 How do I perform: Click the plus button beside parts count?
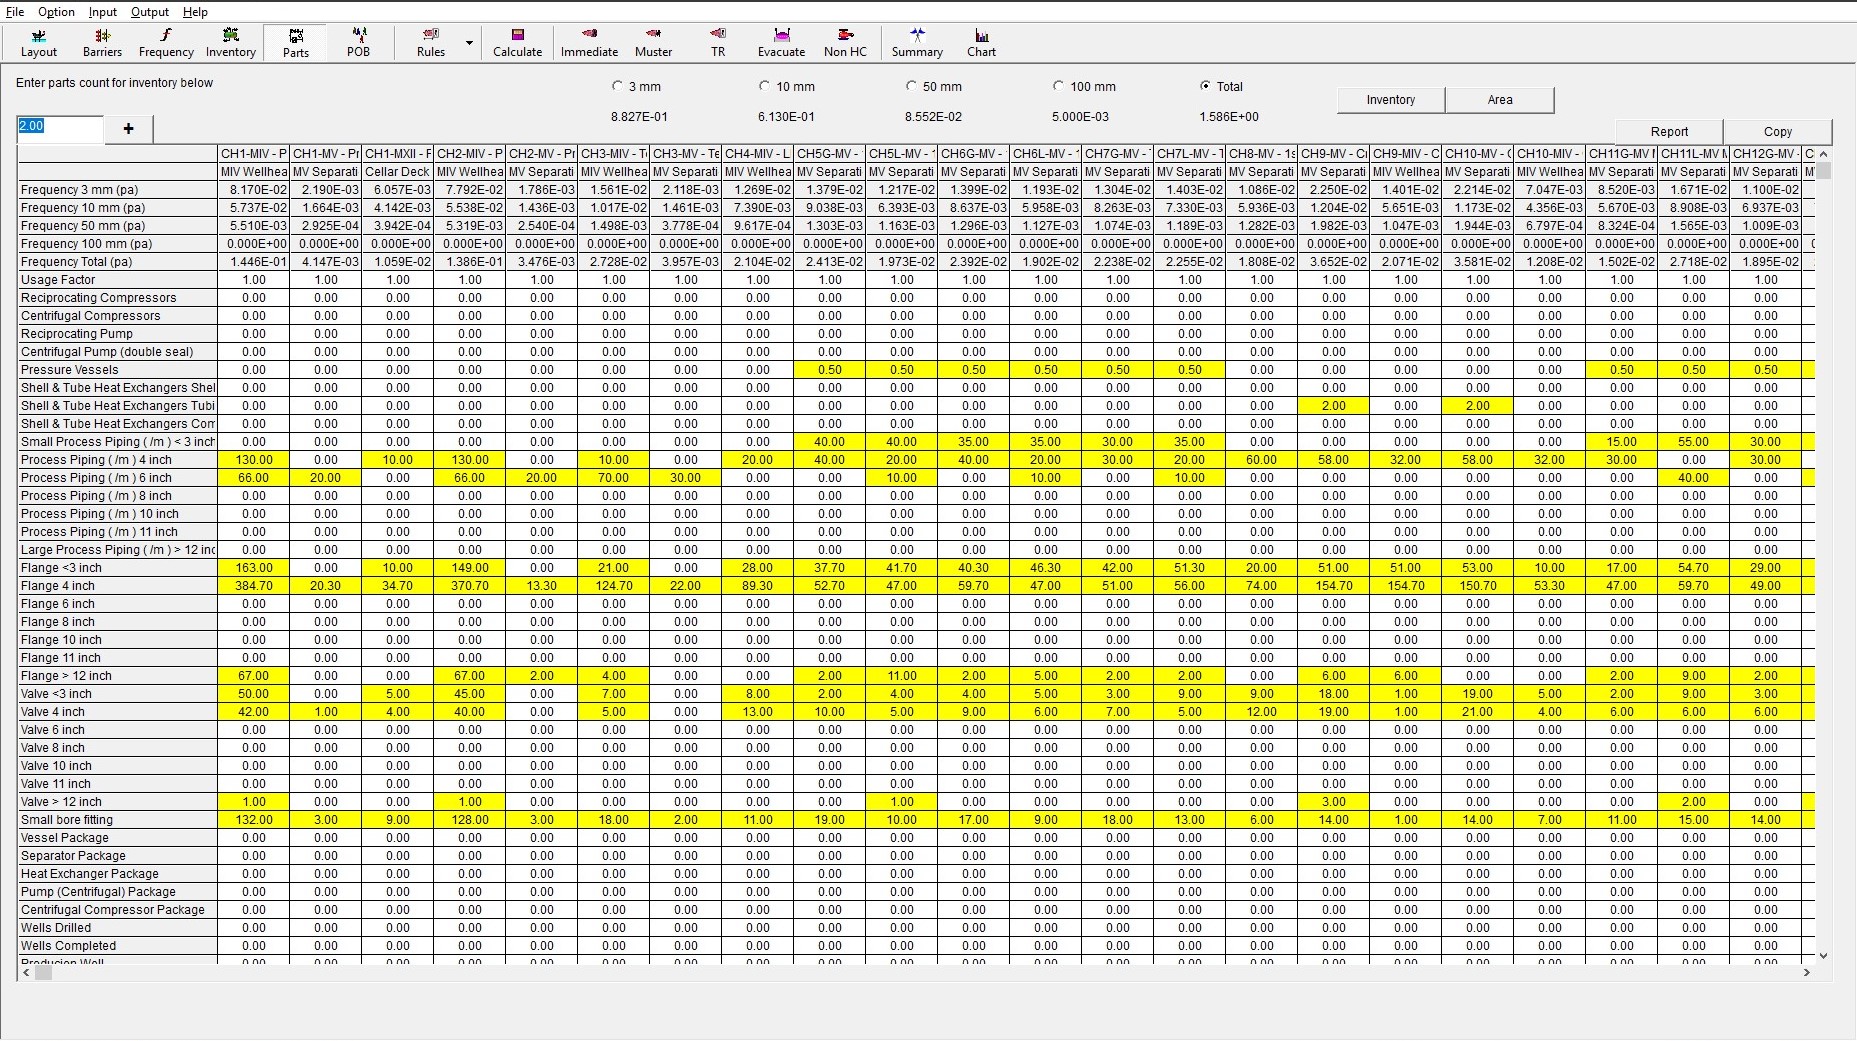(128, 128)
